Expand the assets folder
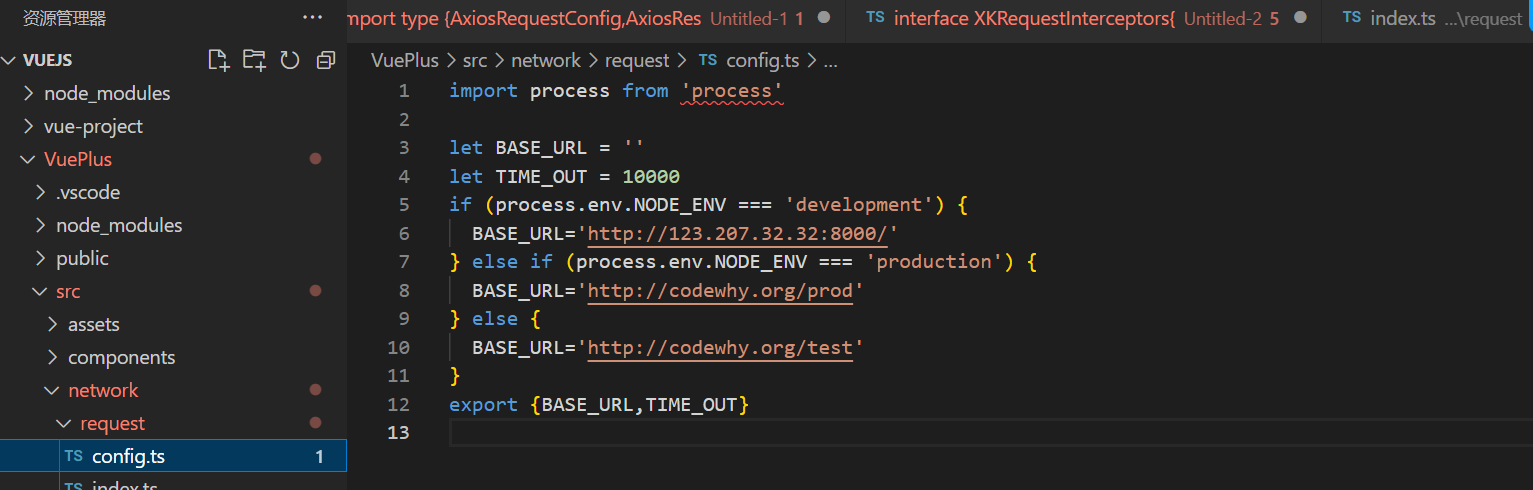The height and width of the screenshot is (490, 1533). tap(93, 324)
